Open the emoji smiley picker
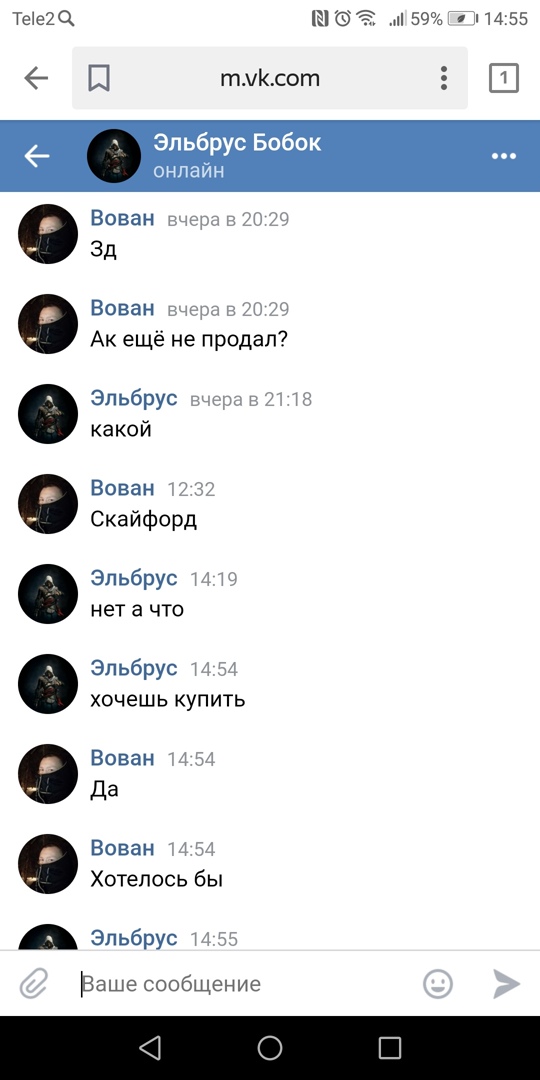This screenshot has width=540, height=1080. 437,984
